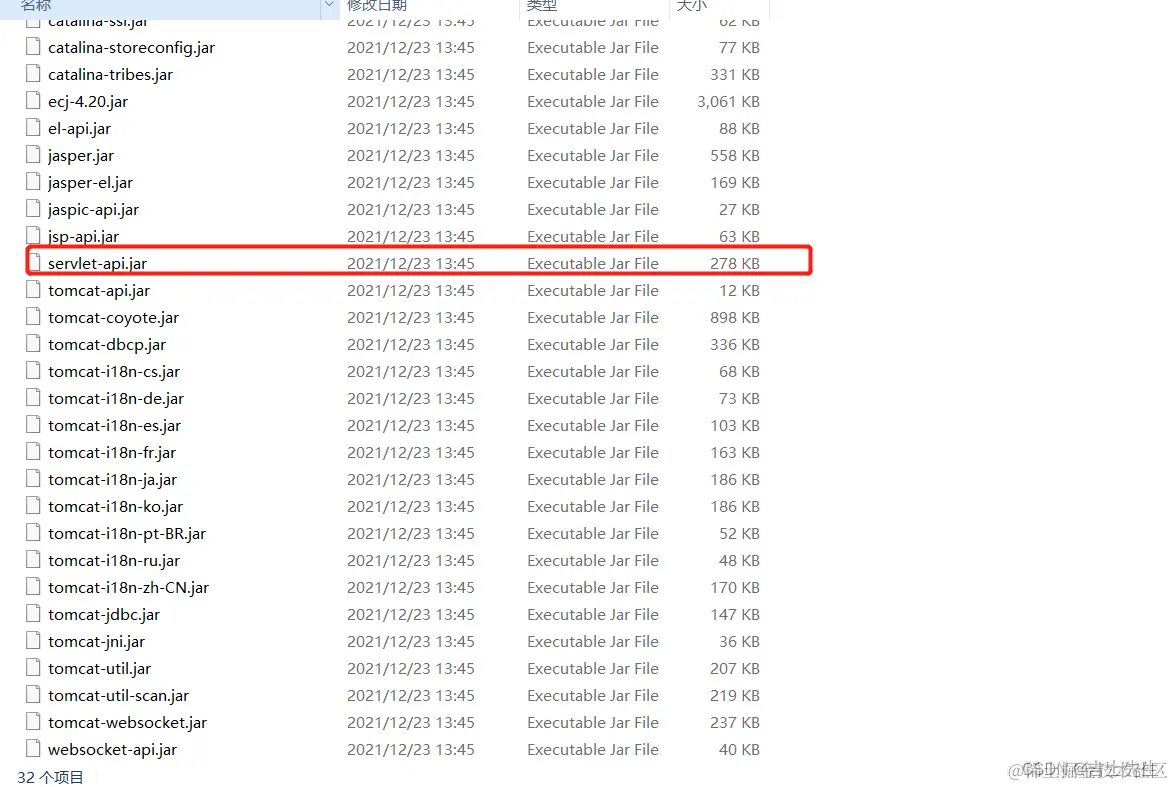Click the 32 个项目 status bar count
The height and width of the screenshot is (787, 1174).
(50, 777)
